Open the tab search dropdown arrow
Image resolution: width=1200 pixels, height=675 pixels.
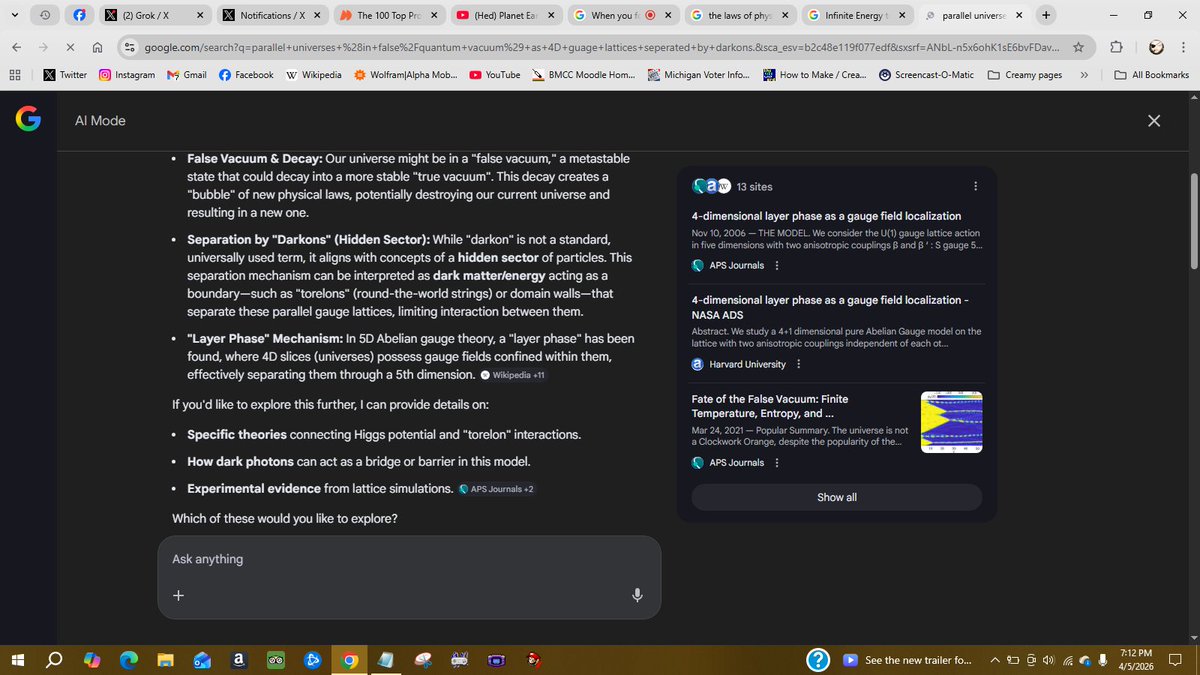(x=13, y=16)
